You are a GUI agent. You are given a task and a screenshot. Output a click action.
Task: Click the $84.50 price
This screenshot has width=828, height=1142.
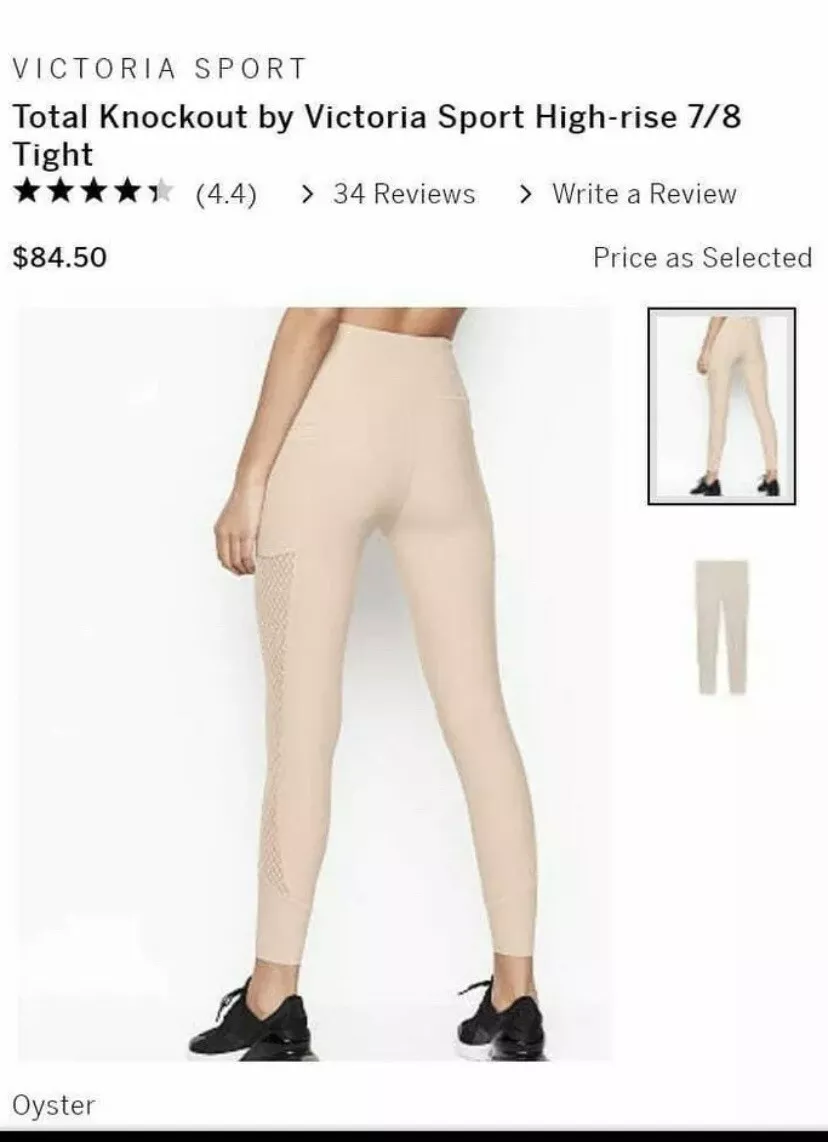tap(60, 257)
